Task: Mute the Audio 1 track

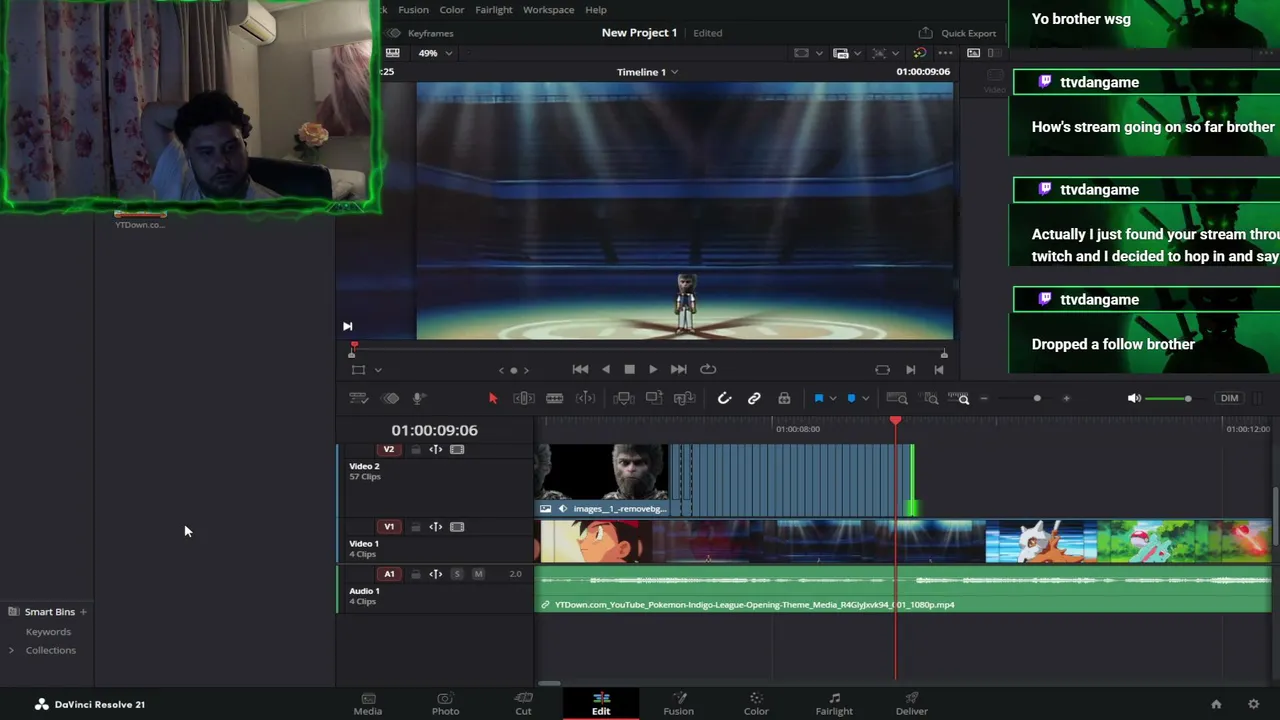Action: point(478,574)
